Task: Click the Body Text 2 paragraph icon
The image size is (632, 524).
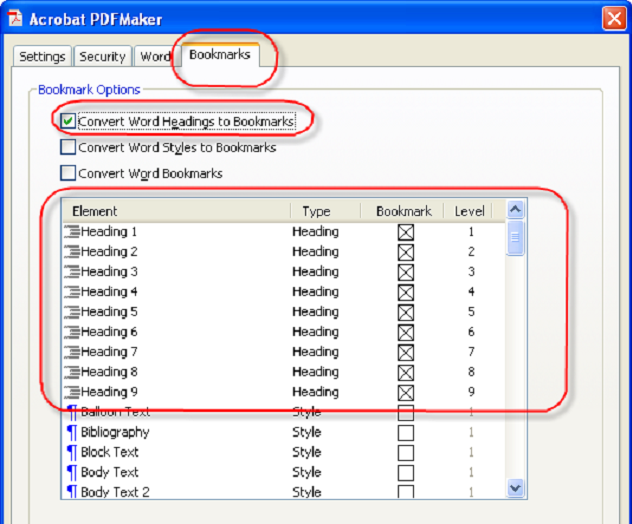Action: coord(72,492)
